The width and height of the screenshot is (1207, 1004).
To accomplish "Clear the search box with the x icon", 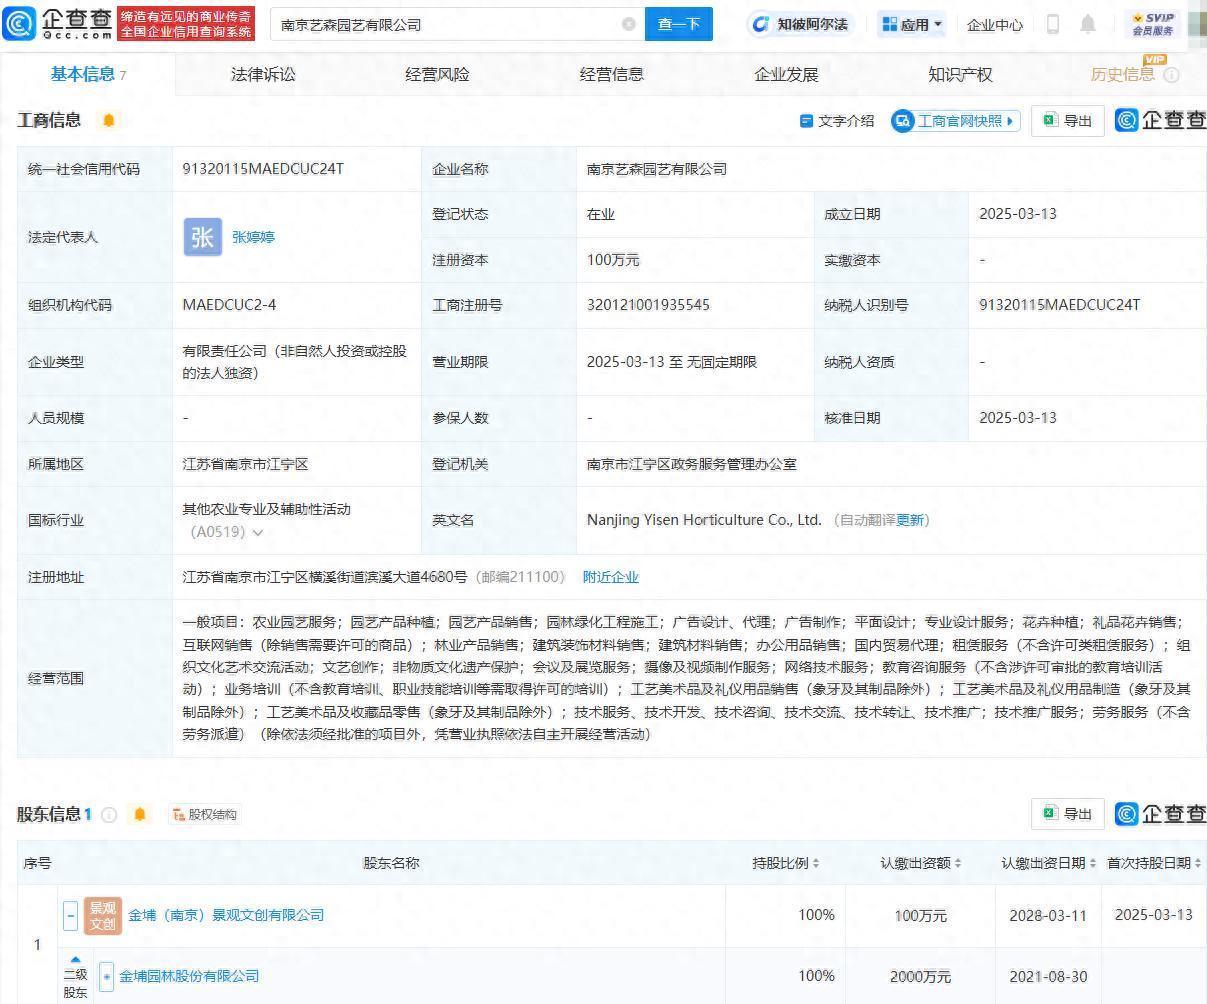I will (628, 25).
